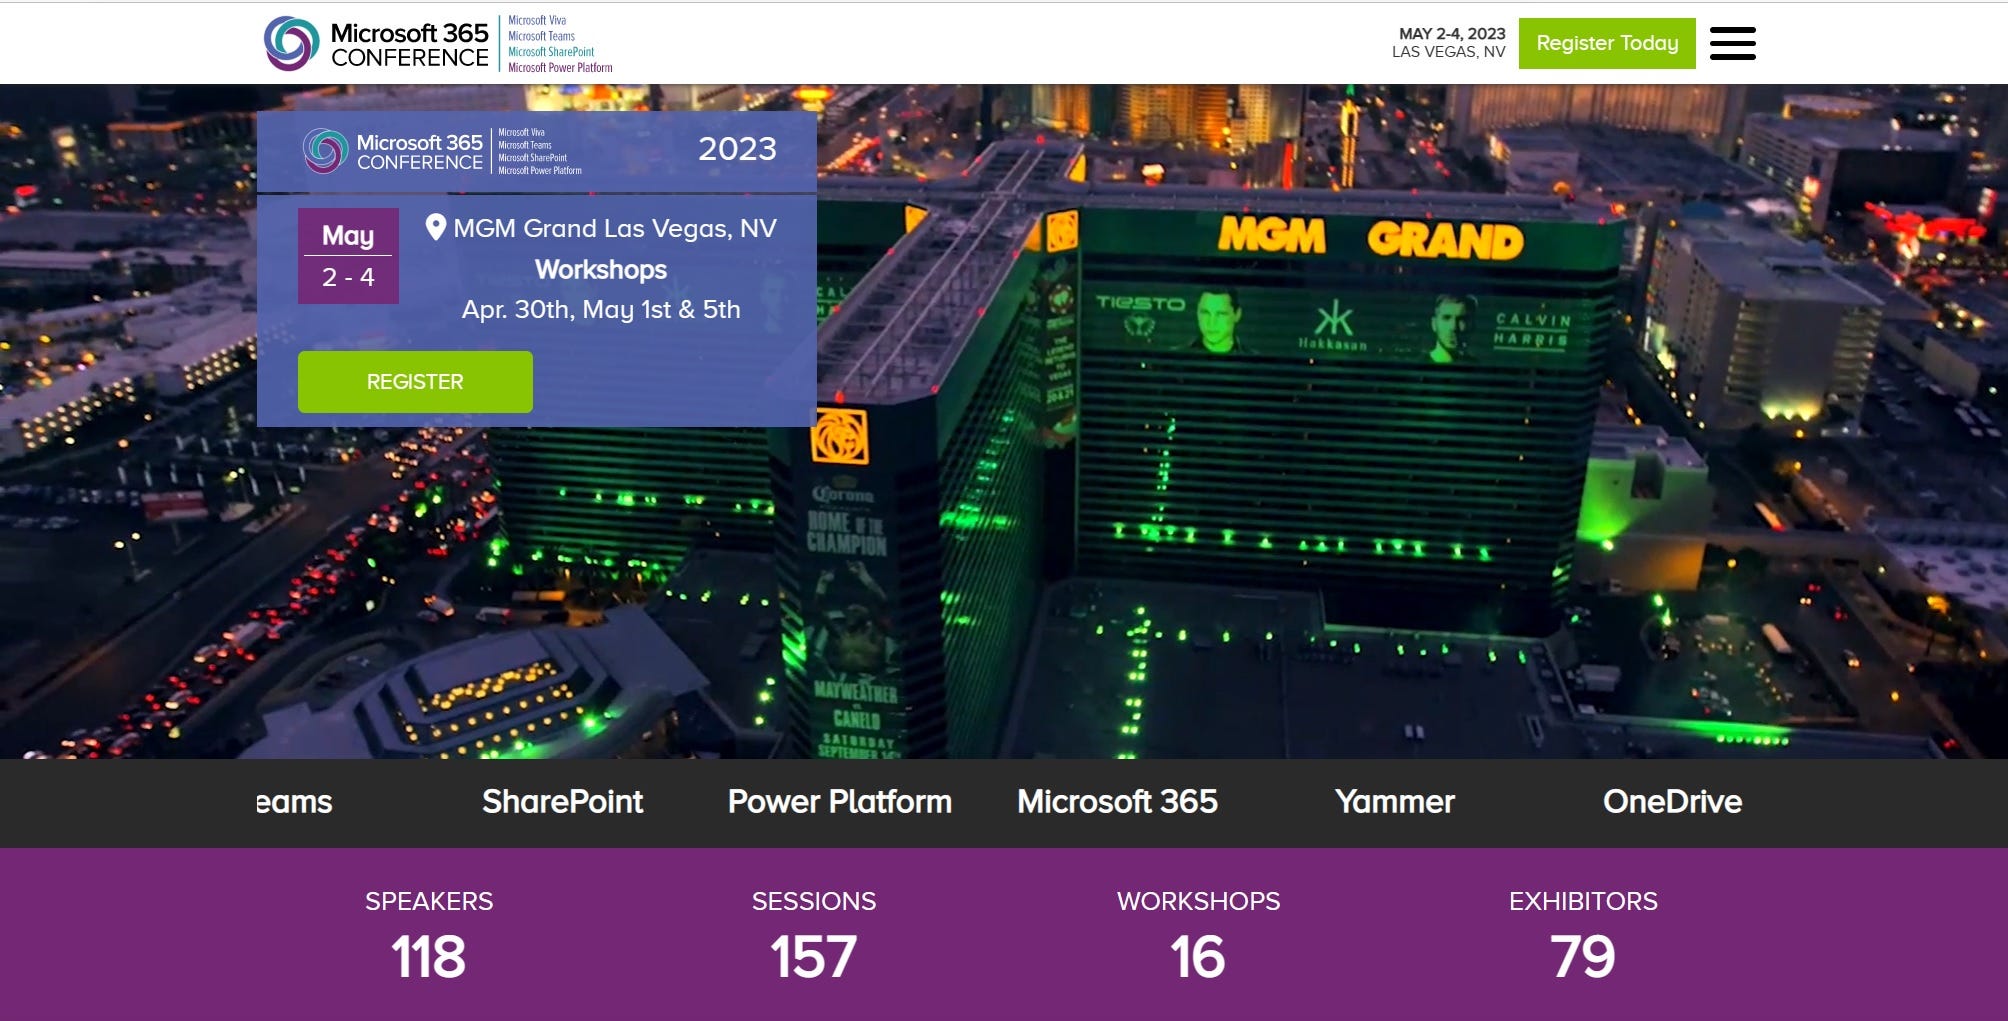The height and width of the screenshot is (1021, 2008).
Task: Click the green REGISTER button in the banner
Action: (x=415, y=381)
